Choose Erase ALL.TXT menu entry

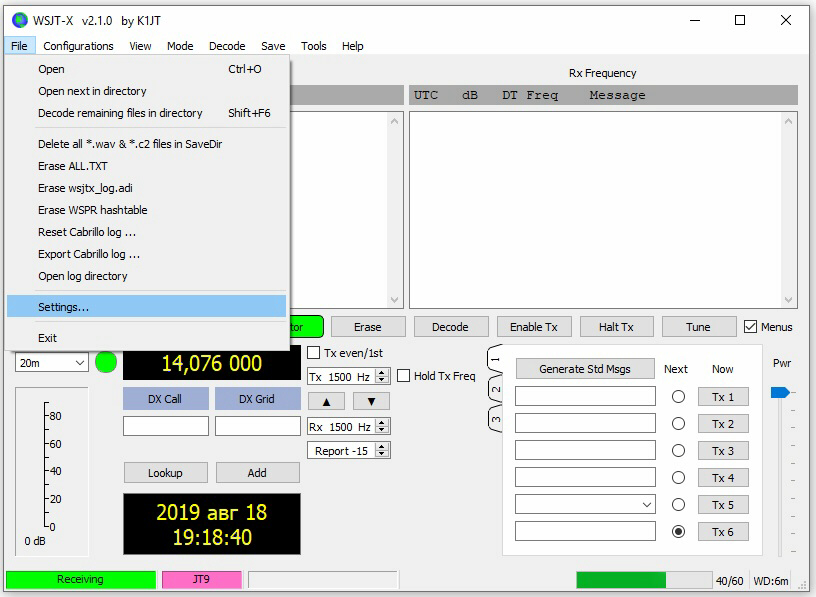pos(146,166)
